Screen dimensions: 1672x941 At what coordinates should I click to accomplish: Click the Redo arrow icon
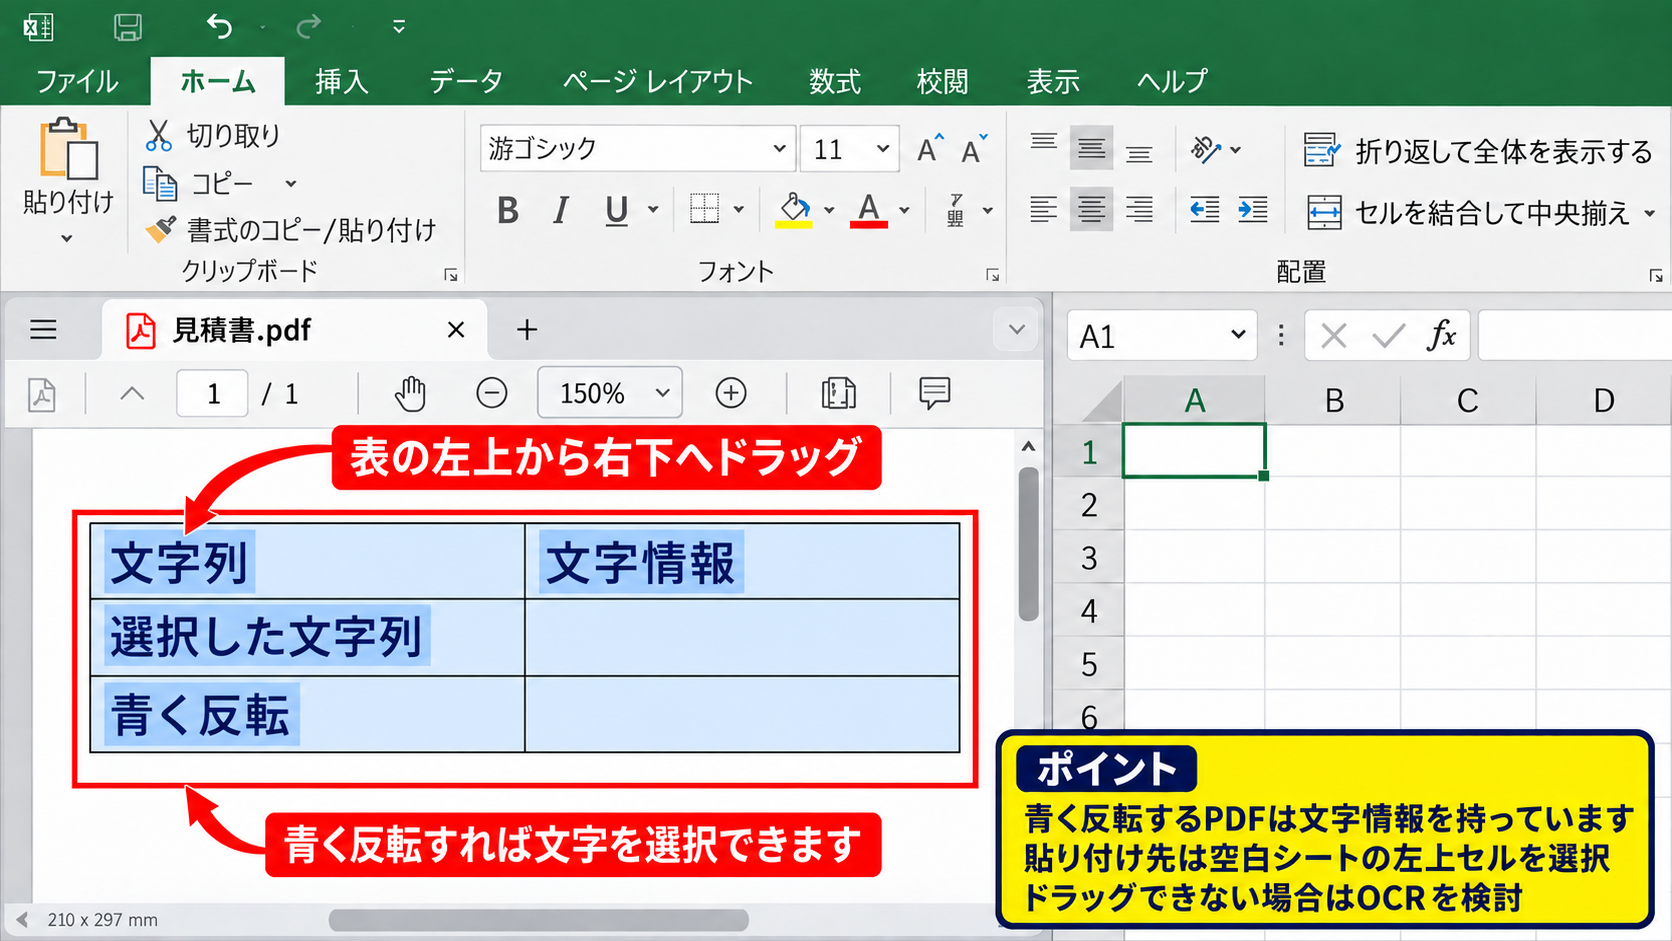[x=309, y=27]
